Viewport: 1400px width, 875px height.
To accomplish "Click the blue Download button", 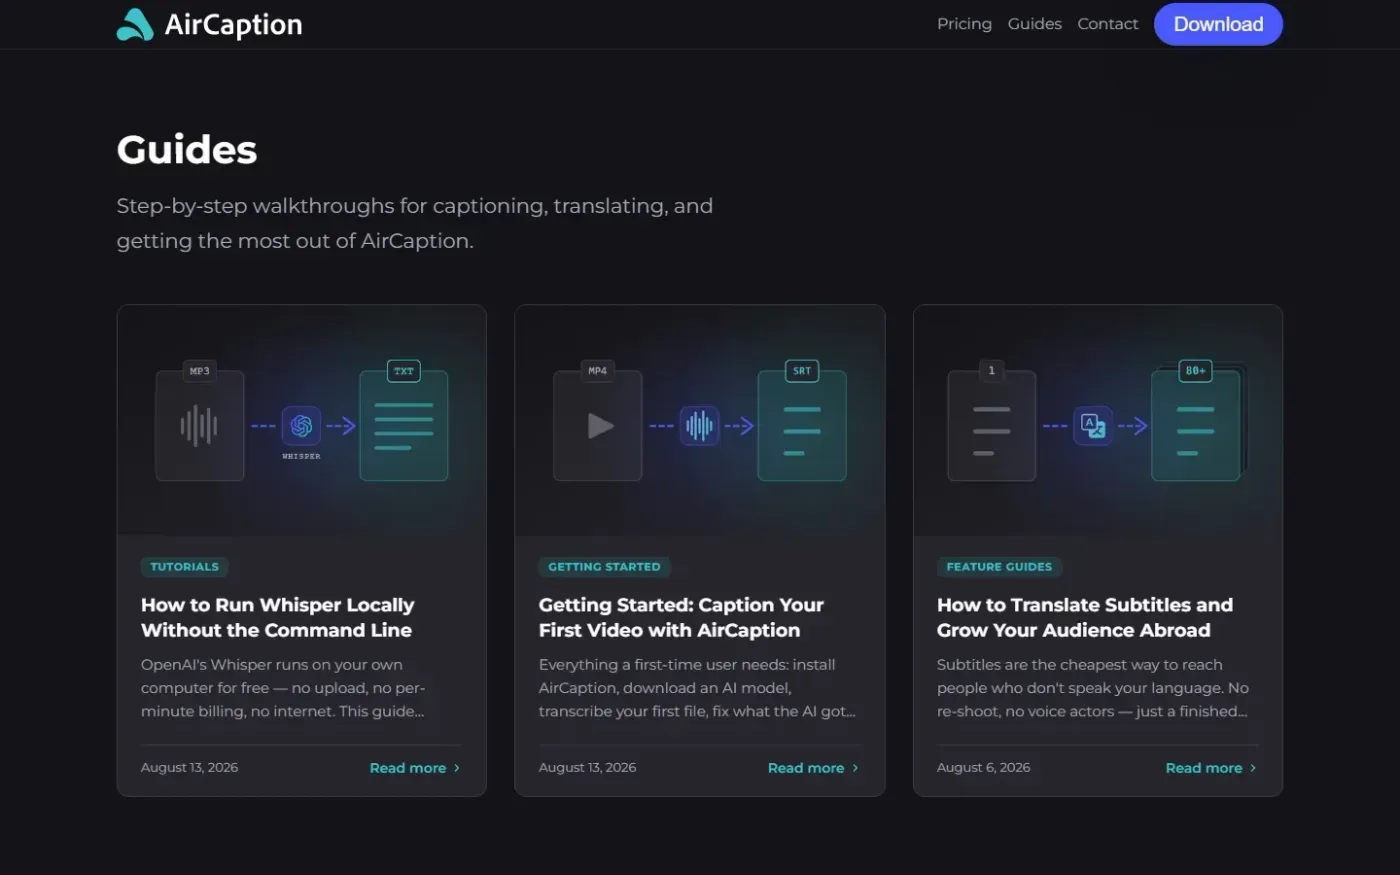I will click(x=1218, y=24).
